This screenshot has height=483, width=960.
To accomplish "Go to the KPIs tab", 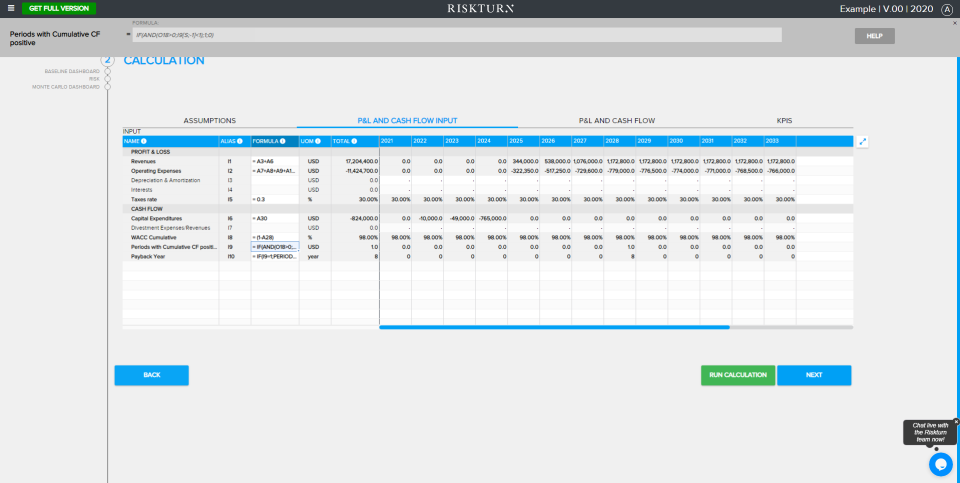I will 785,120.
